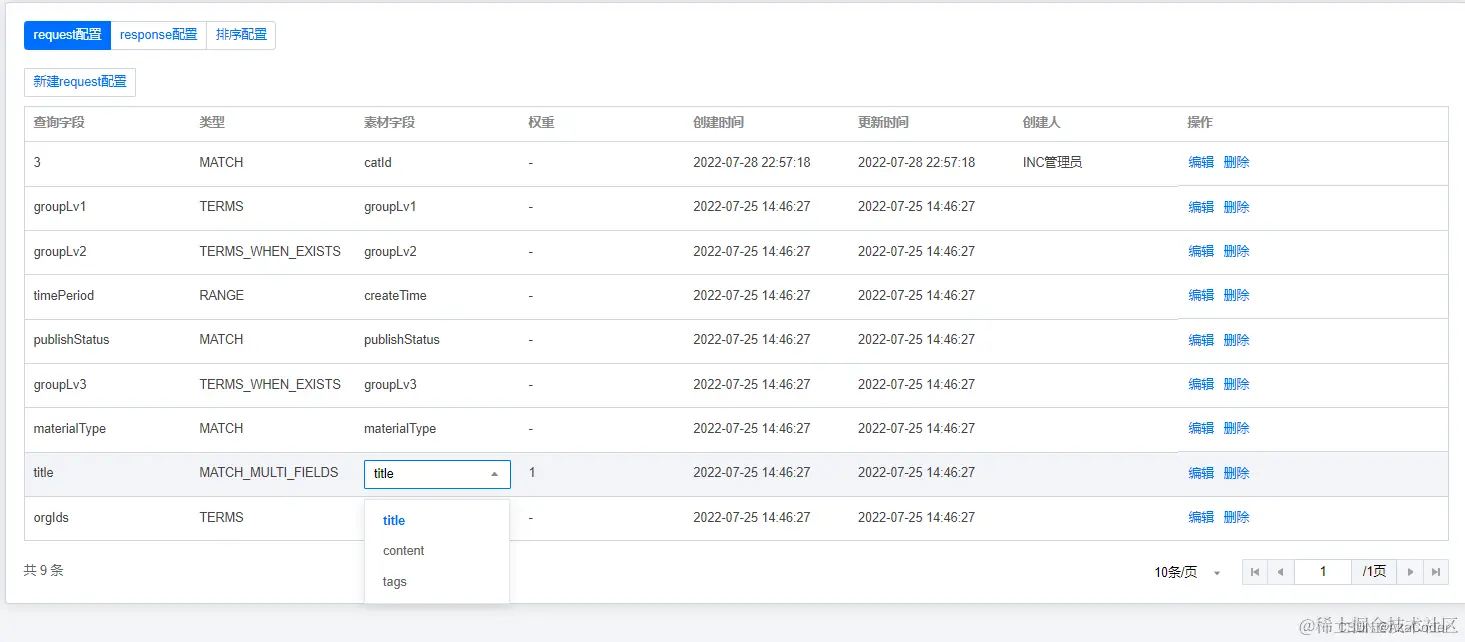Click the 创建人 column header
The width and height of the screenshot is (1465, 642).
[x=1041, y=123]
